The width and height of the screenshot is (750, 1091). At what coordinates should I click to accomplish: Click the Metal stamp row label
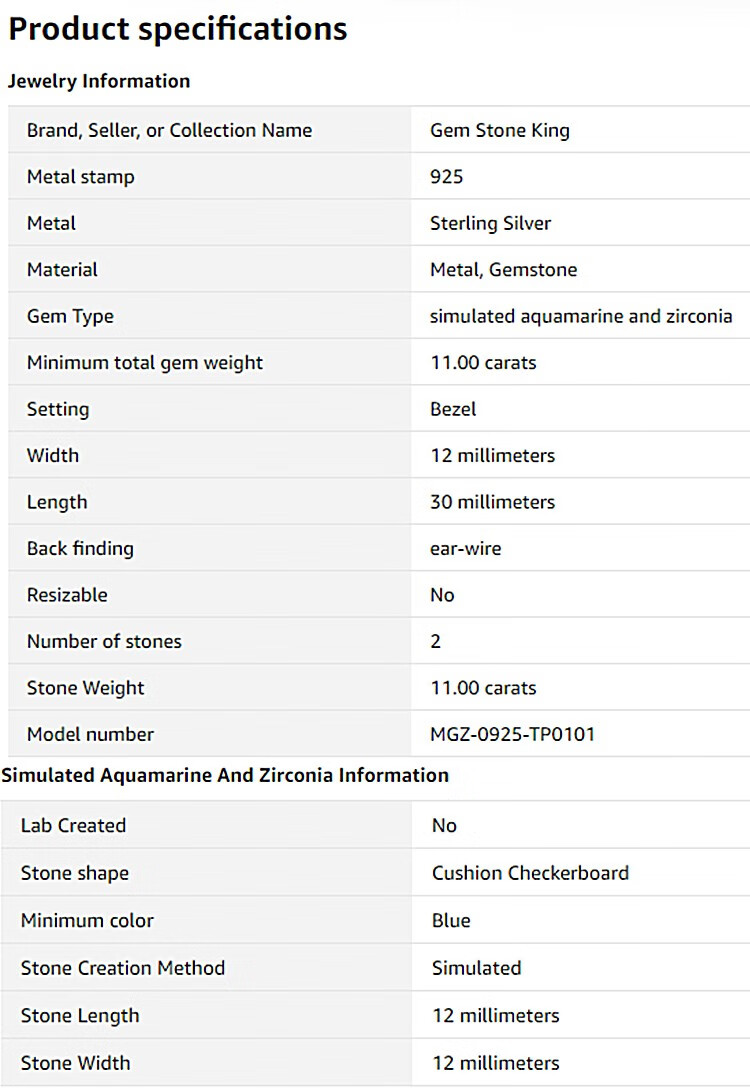(80, 177)
